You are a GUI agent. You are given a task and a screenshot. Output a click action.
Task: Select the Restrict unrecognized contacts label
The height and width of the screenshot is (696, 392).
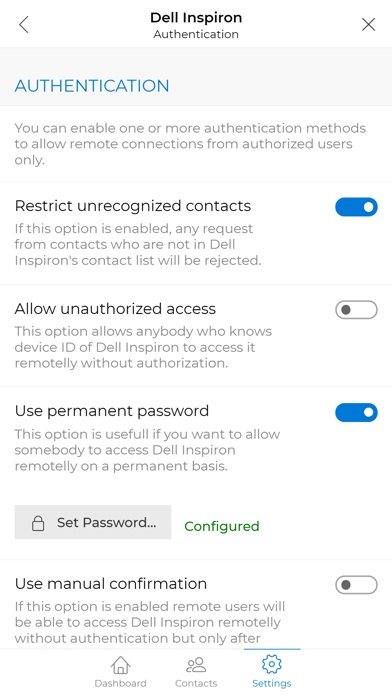pos(133,206)
